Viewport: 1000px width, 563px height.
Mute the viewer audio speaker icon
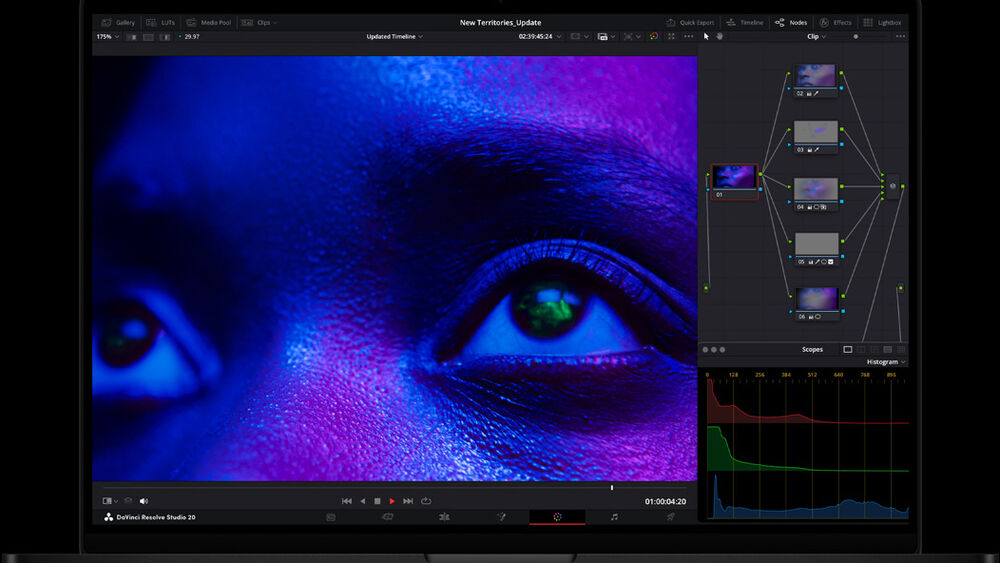tap(144, 501)
